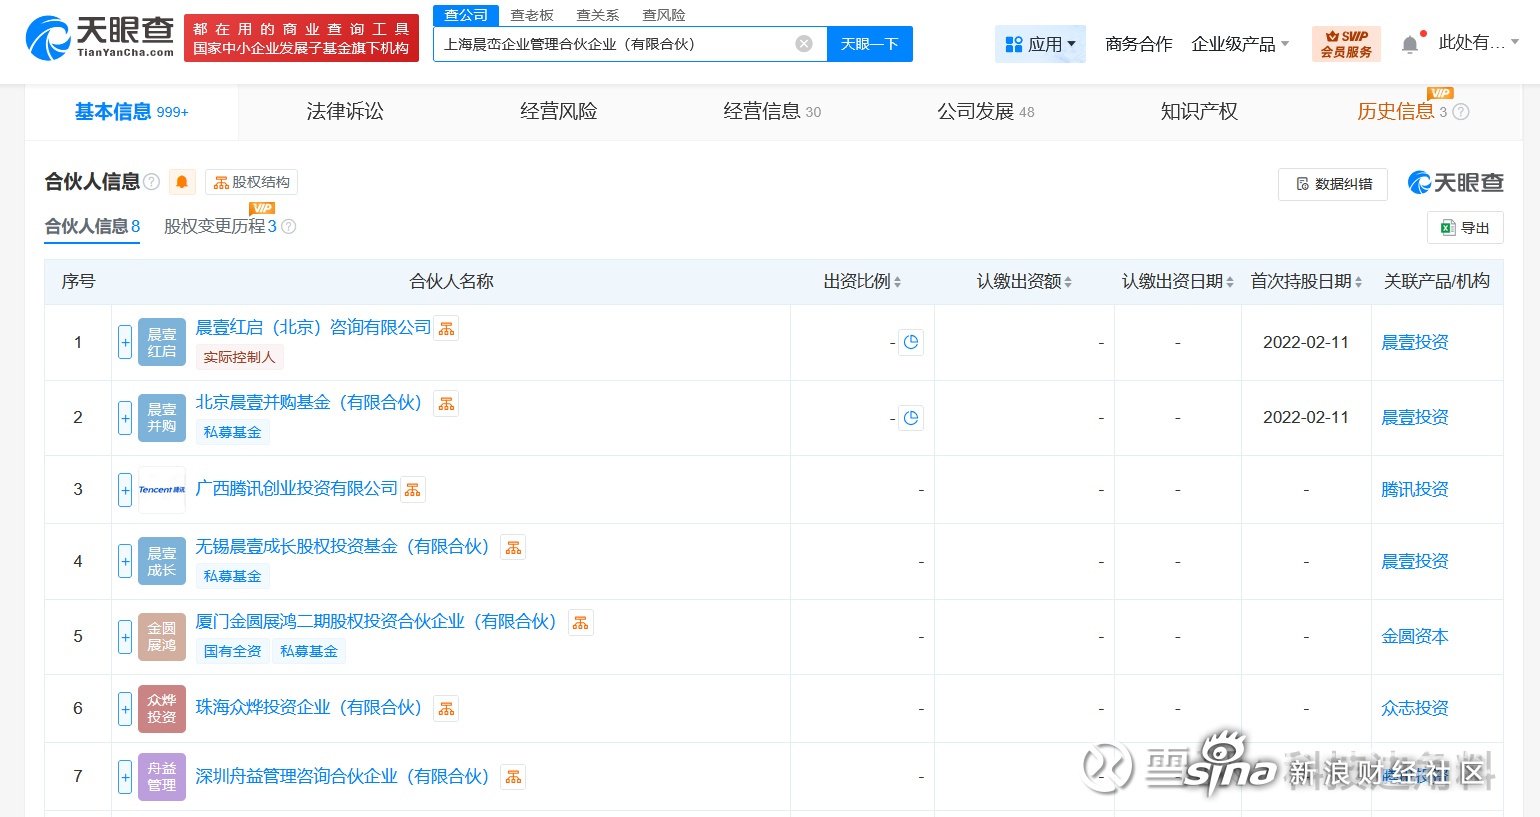
Task: Open the user account dropdown 此处有…
Action: pyautogui.click(x=1479, y=43)
